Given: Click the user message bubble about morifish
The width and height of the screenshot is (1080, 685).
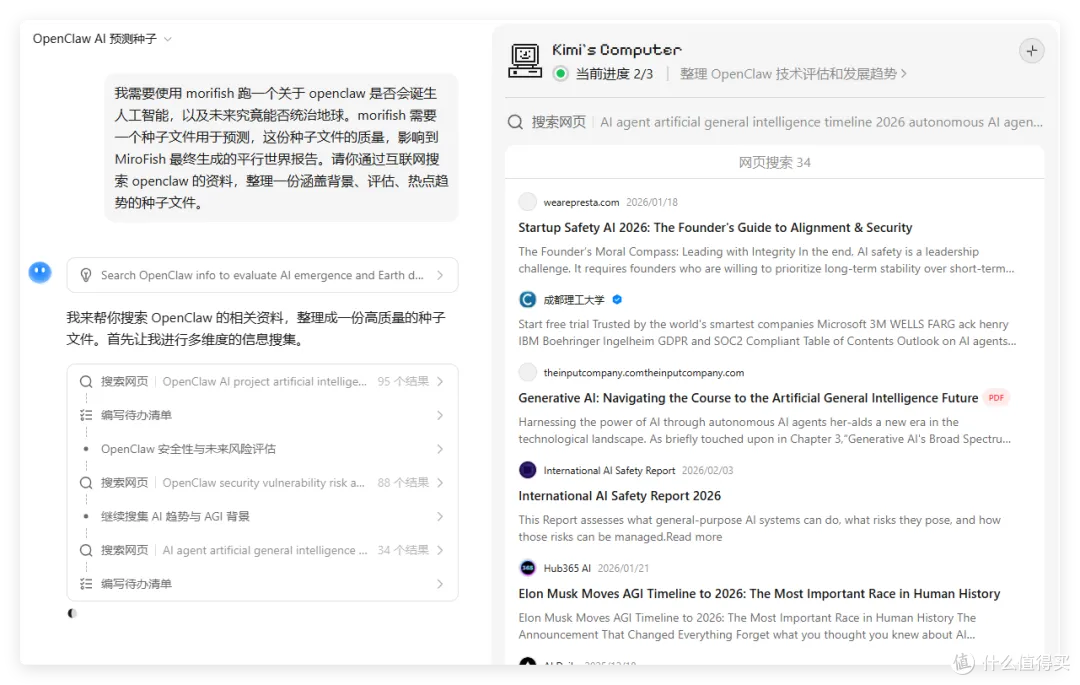Looking at the screenshot, I should coord(281,148).
